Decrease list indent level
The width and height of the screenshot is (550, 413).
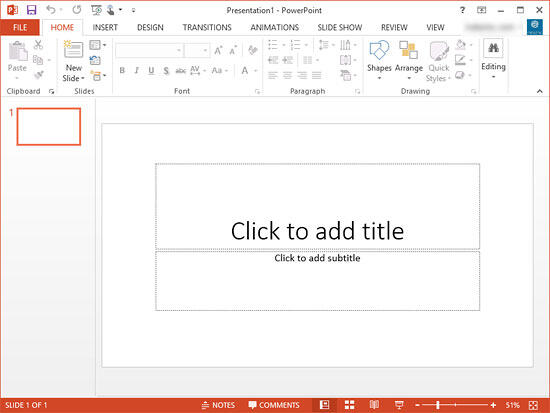click(273, 60)
